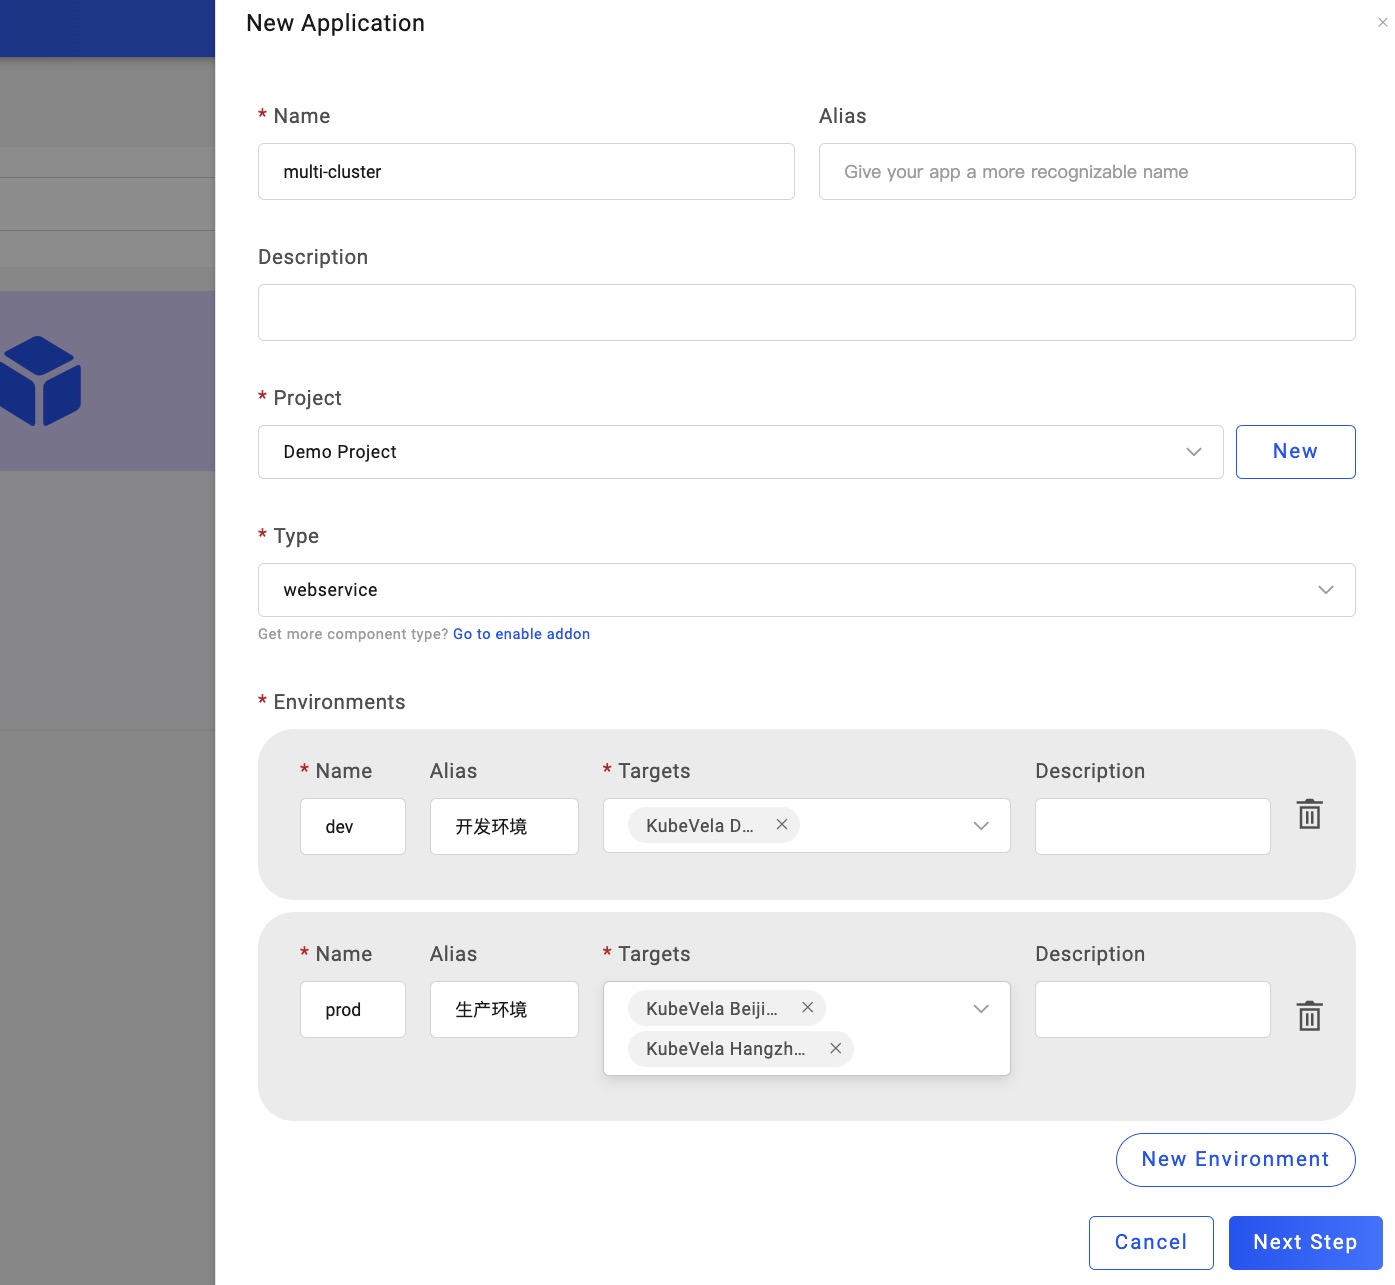This screenshot has height=1285, width=1395.
Task: Delete the prod environment row
Action: coord(1309,1016)
